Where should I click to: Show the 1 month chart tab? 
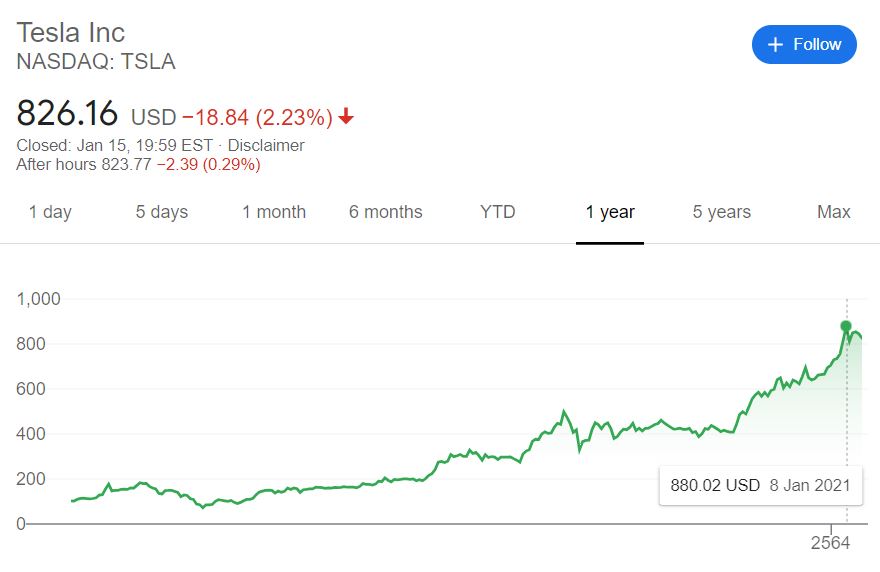click(x=274, y=212)
